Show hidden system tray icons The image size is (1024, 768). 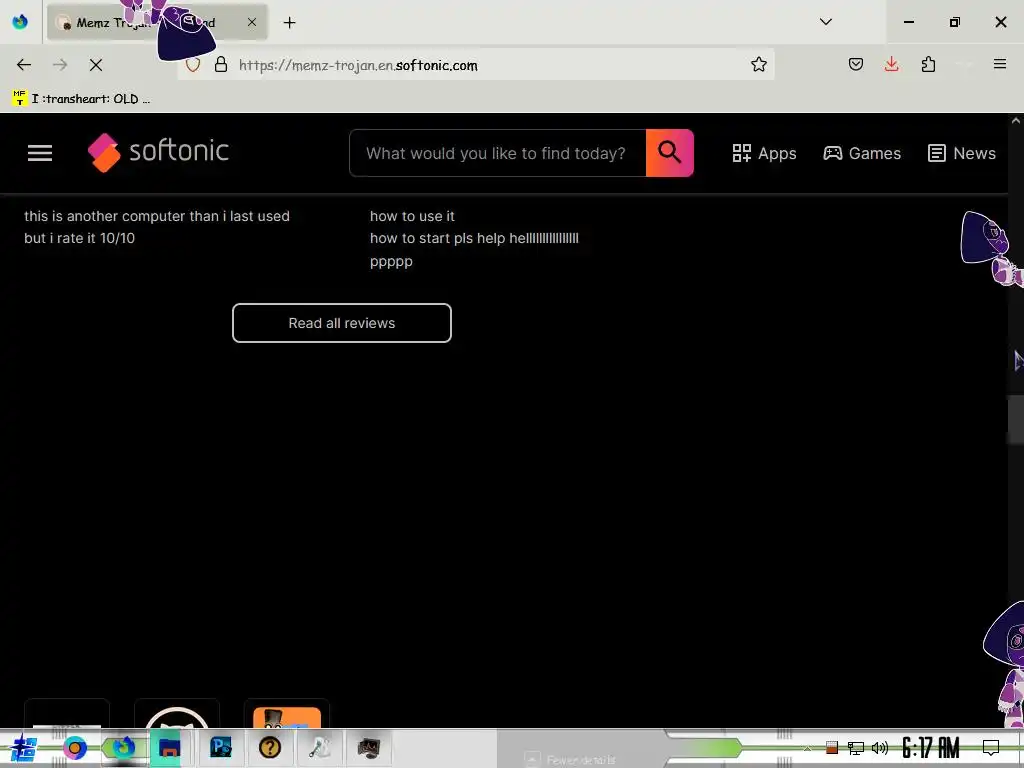pos(807,748)
